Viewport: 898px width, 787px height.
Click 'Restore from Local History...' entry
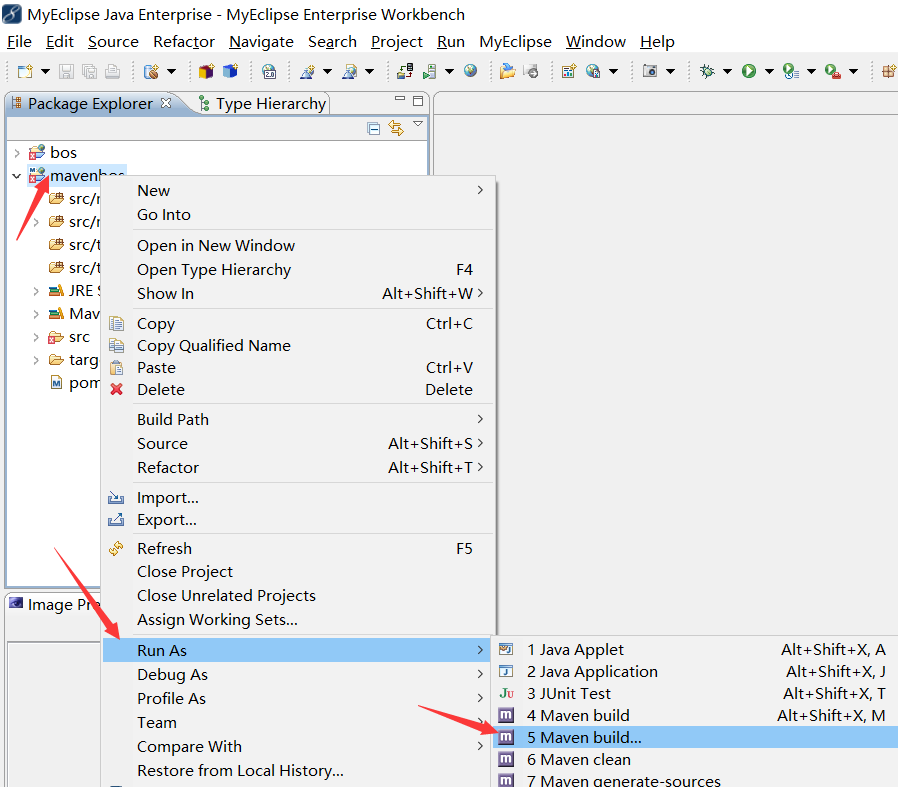tap(297, 770)
